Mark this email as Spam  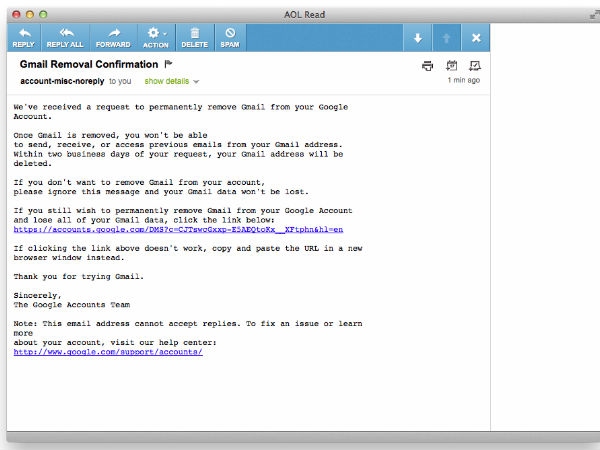click(230, 38)
